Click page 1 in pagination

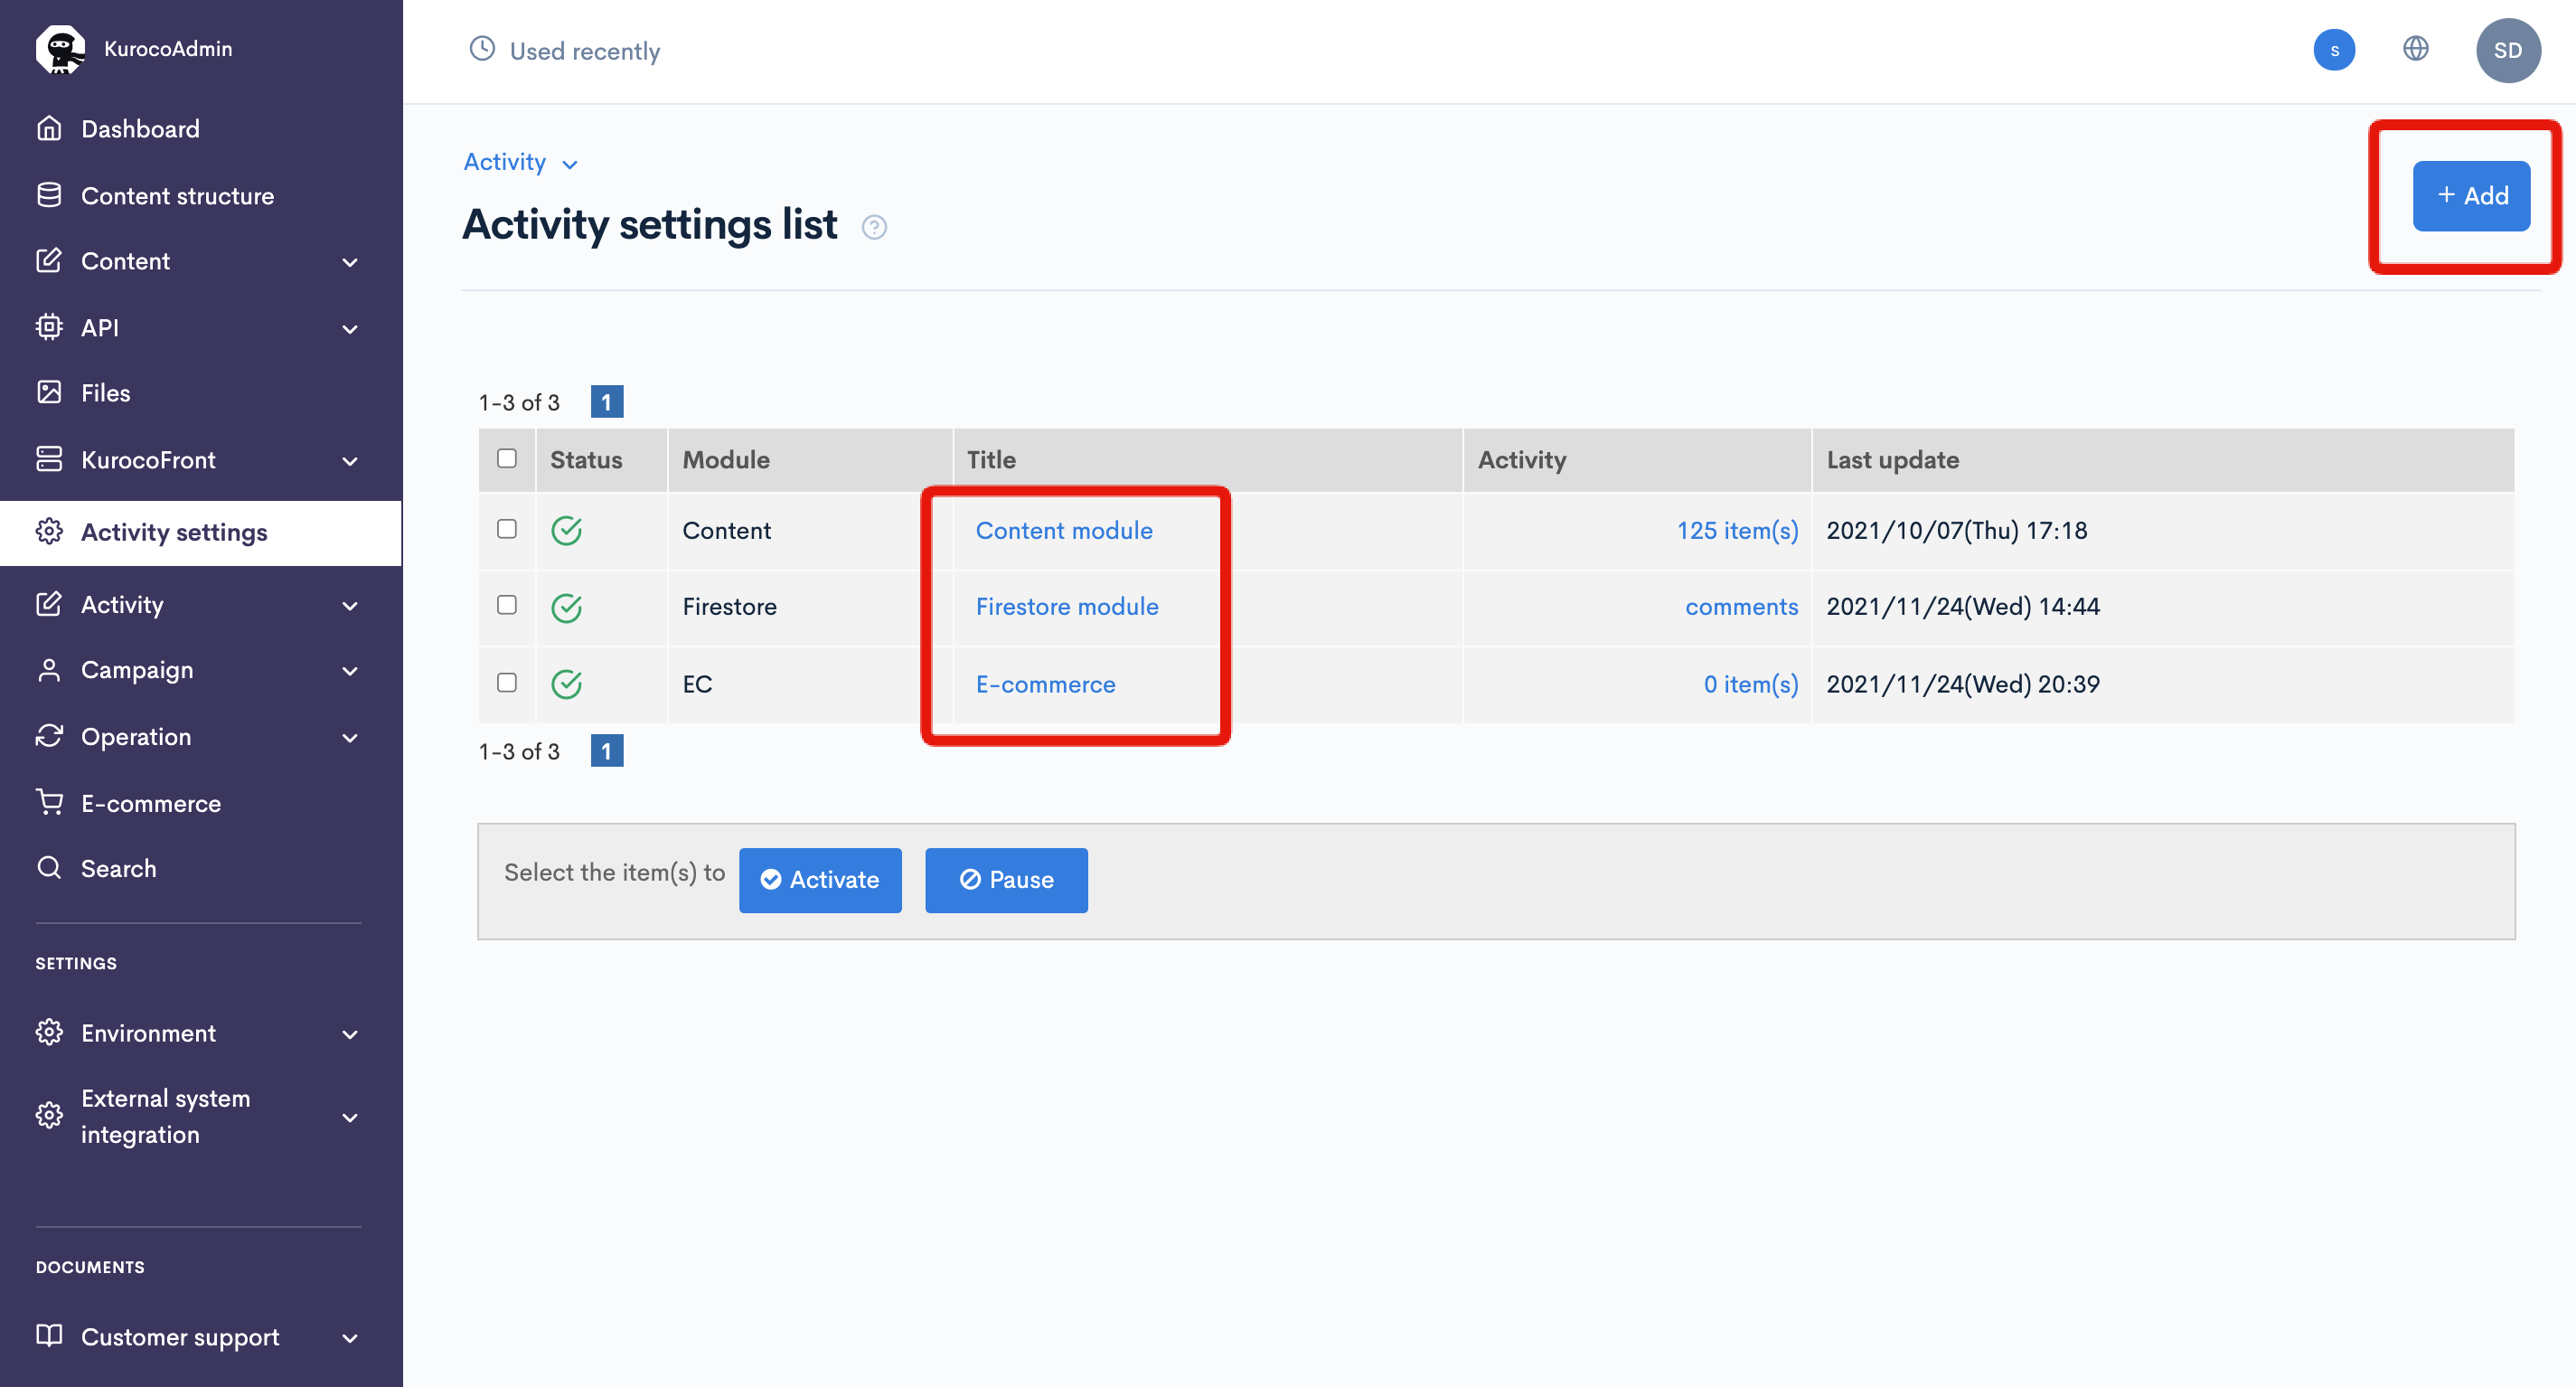(608, 401)
